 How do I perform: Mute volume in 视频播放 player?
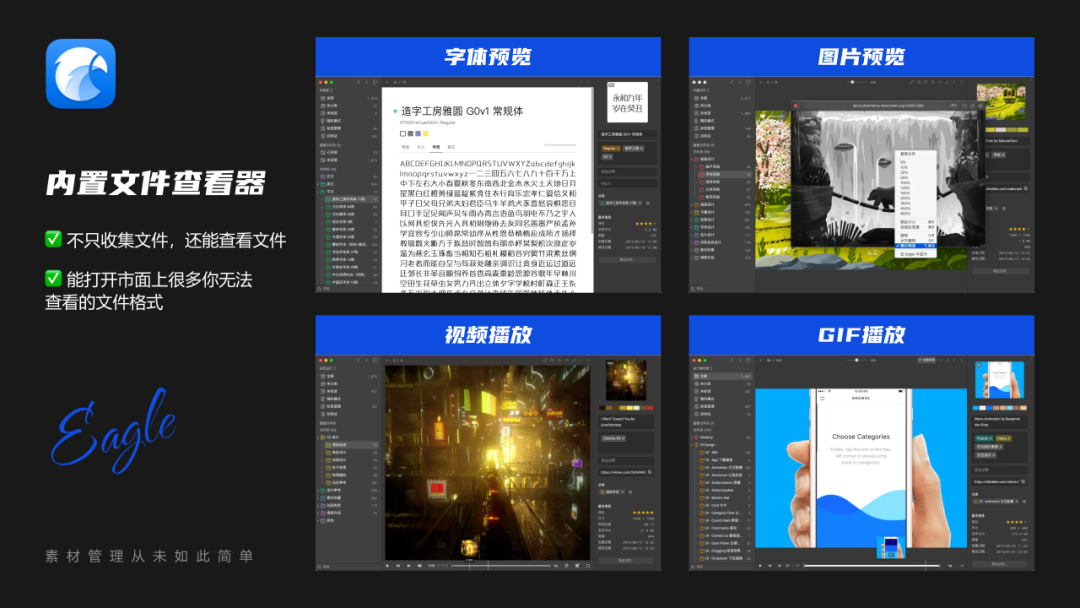[419, 565]
